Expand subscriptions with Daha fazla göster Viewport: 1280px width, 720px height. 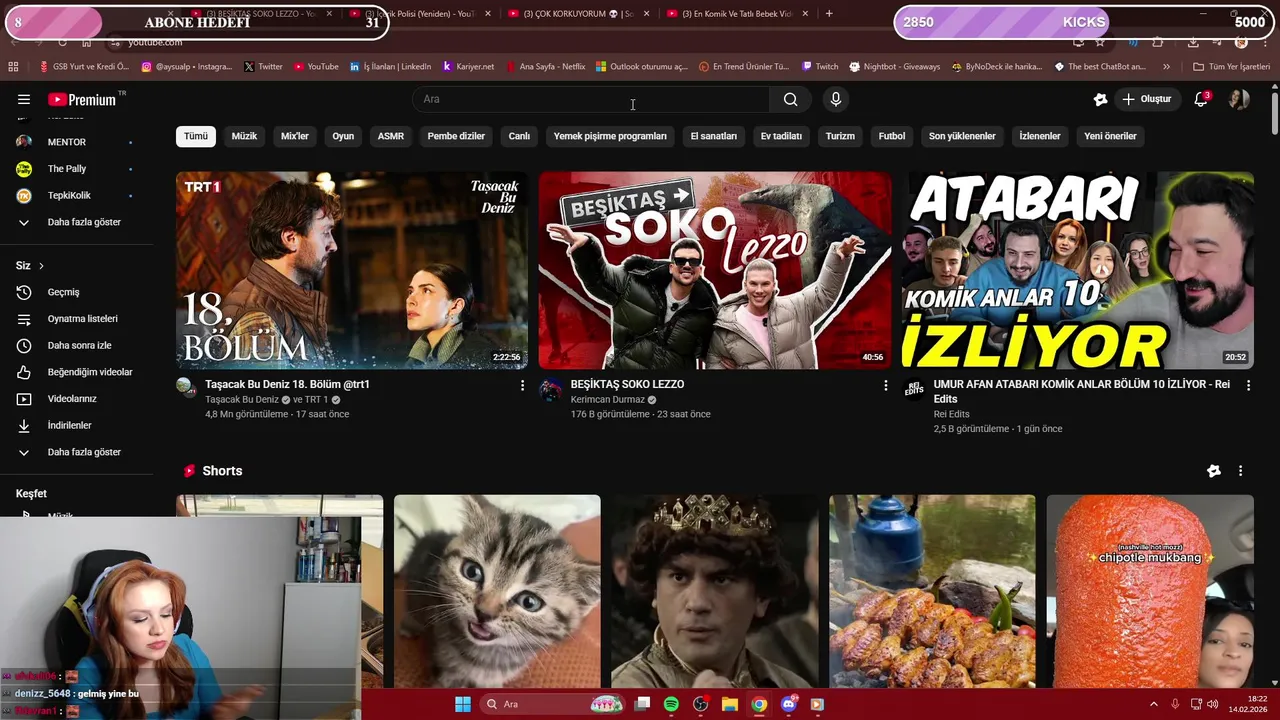coord(76,222)
